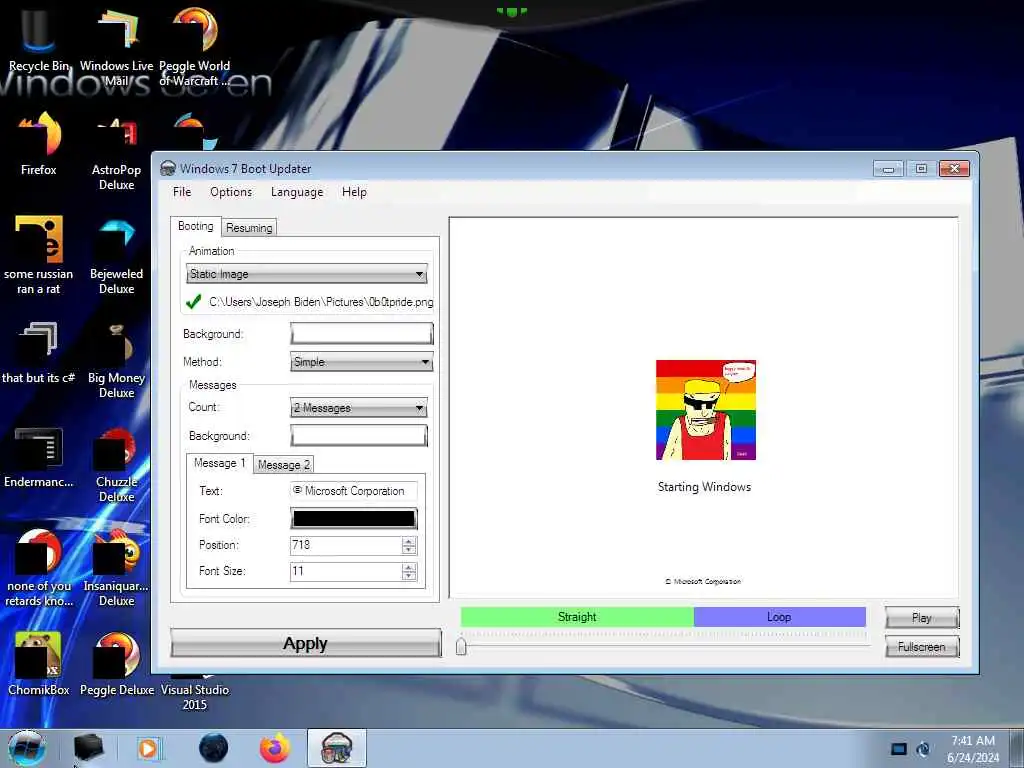The image size is (1024, 768).
Task: Click the animation timeline slider handle
Action: point(461,647)
